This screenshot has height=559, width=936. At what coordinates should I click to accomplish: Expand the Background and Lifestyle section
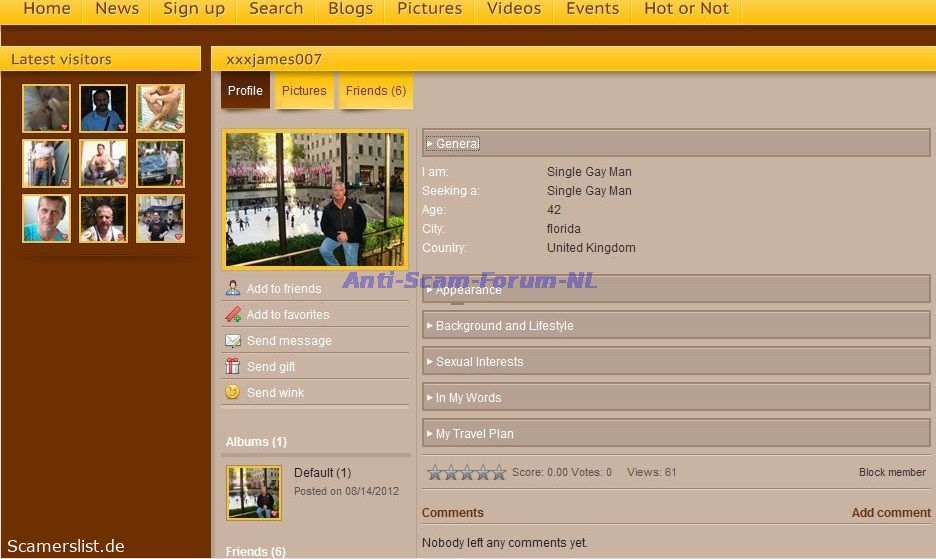(504, 326)
